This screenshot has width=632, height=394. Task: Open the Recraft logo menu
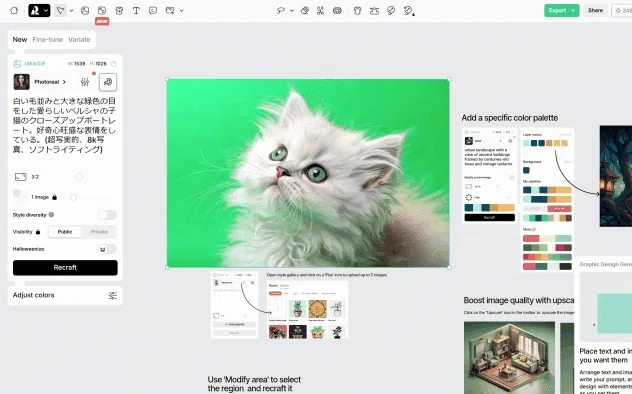click(39, 10)
